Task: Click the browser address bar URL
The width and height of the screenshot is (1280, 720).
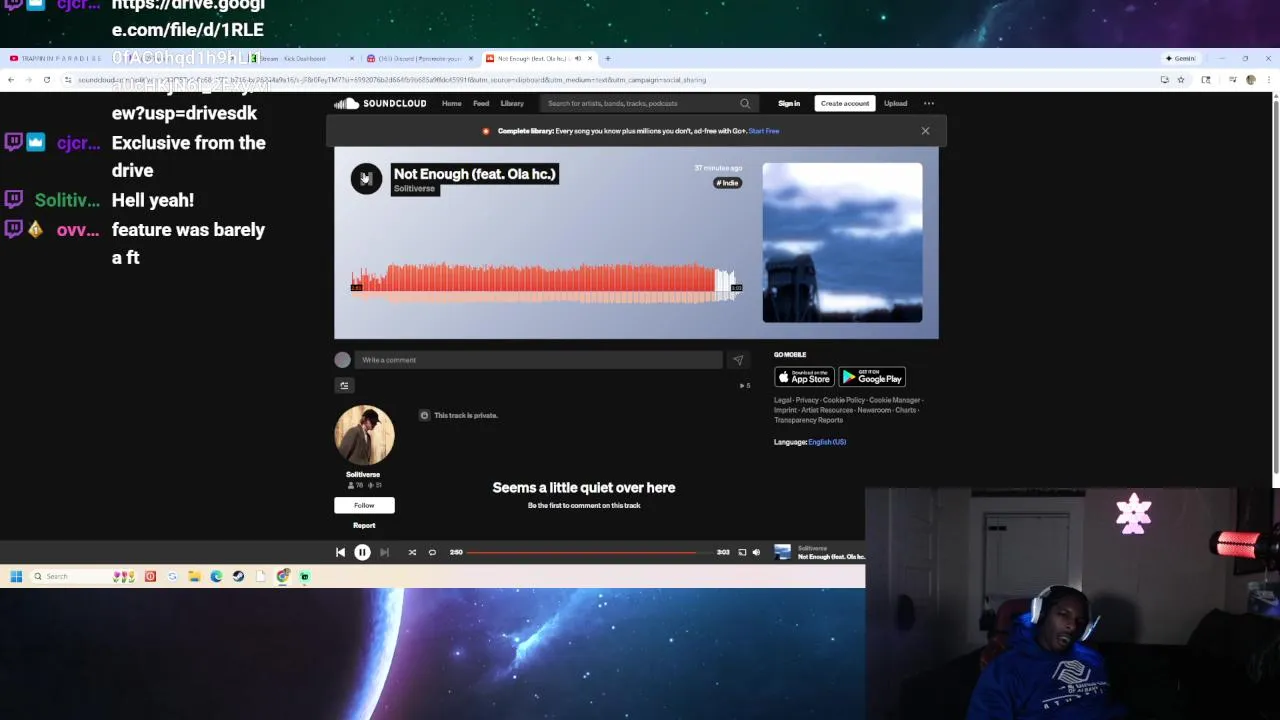Action: [x=390, y=80]
